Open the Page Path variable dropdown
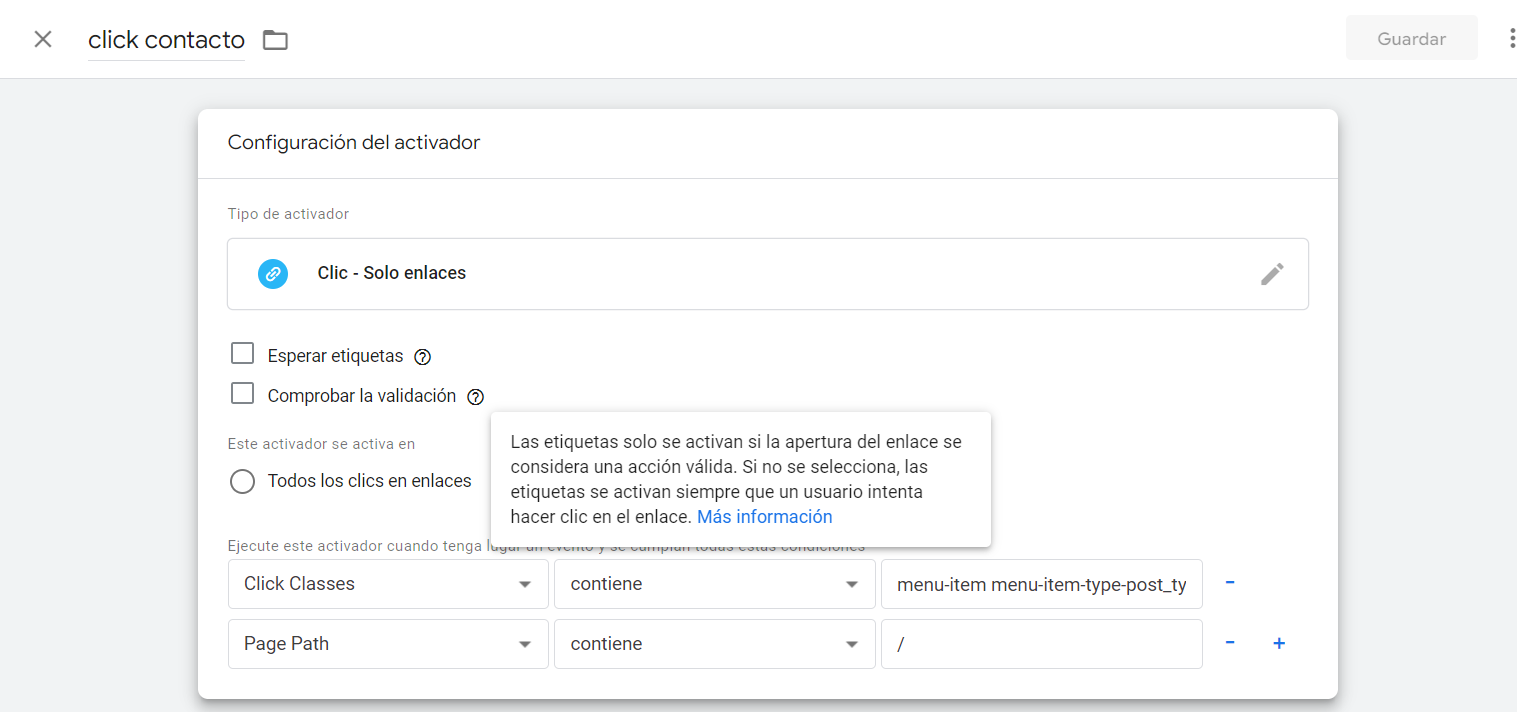Viewport: 1517px width, 712px height. (388, 644)
